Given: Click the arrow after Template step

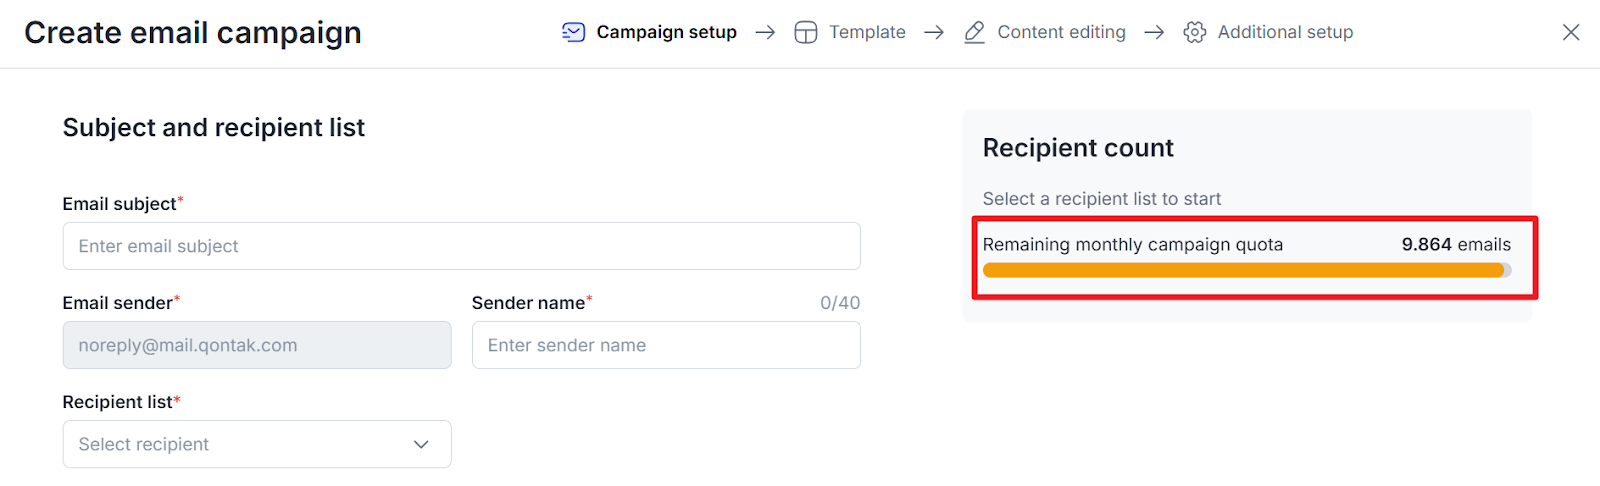Looking at the screenshot, I should pyautogui.click(x=934, y=32).
